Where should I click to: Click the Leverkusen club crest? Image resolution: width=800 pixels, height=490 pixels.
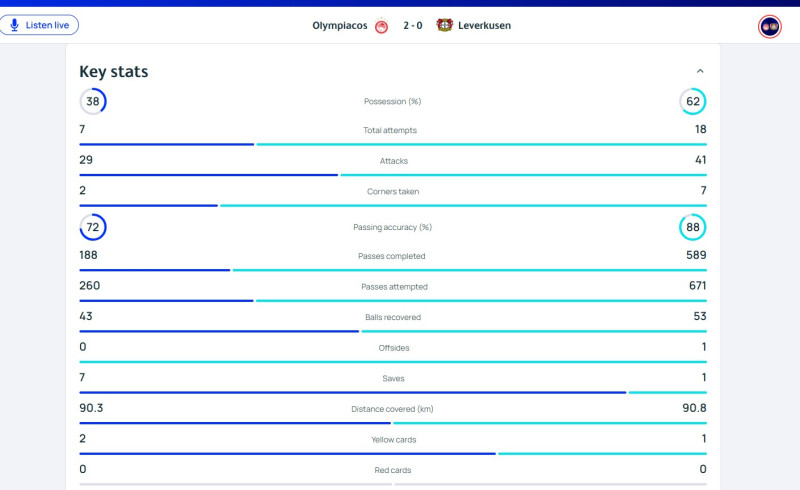click(x=444, y=26)
